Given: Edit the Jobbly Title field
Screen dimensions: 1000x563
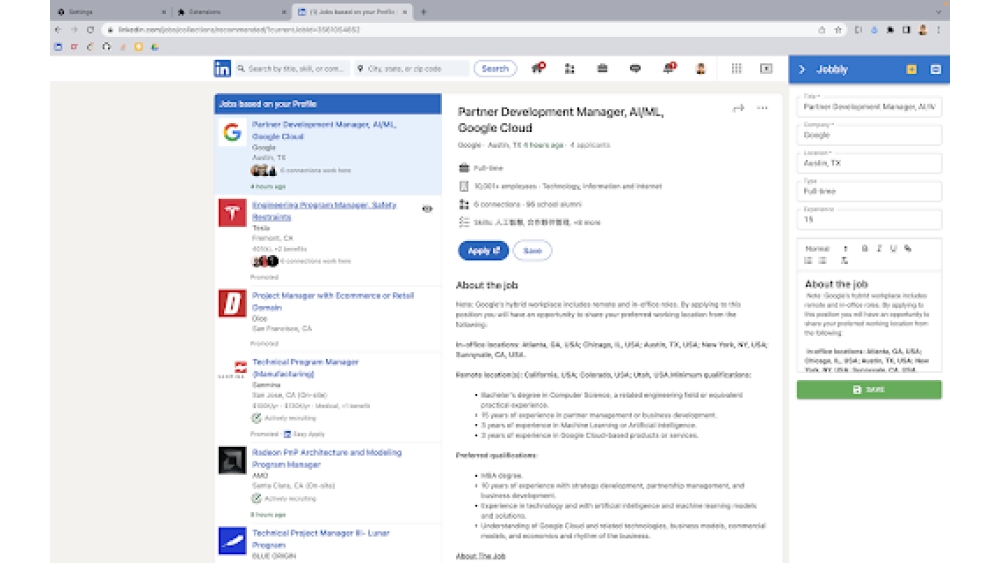Looking at the screenshot, I should [x=869, y=106].
